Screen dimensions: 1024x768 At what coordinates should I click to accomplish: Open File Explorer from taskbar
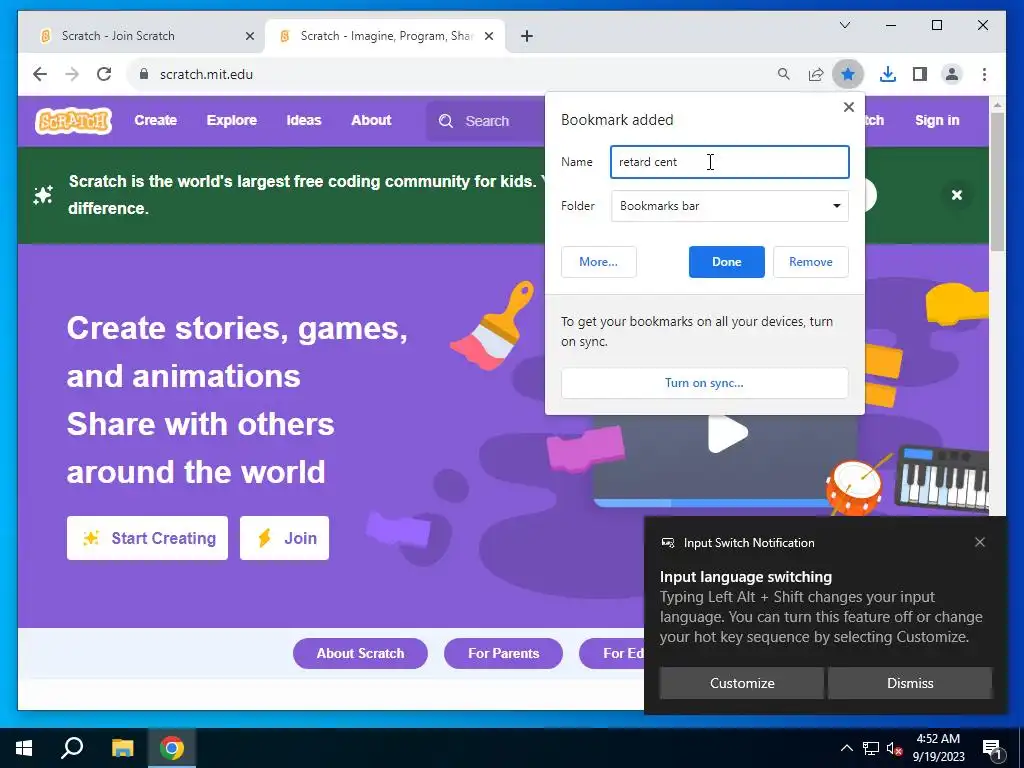[x=122, y=748]
